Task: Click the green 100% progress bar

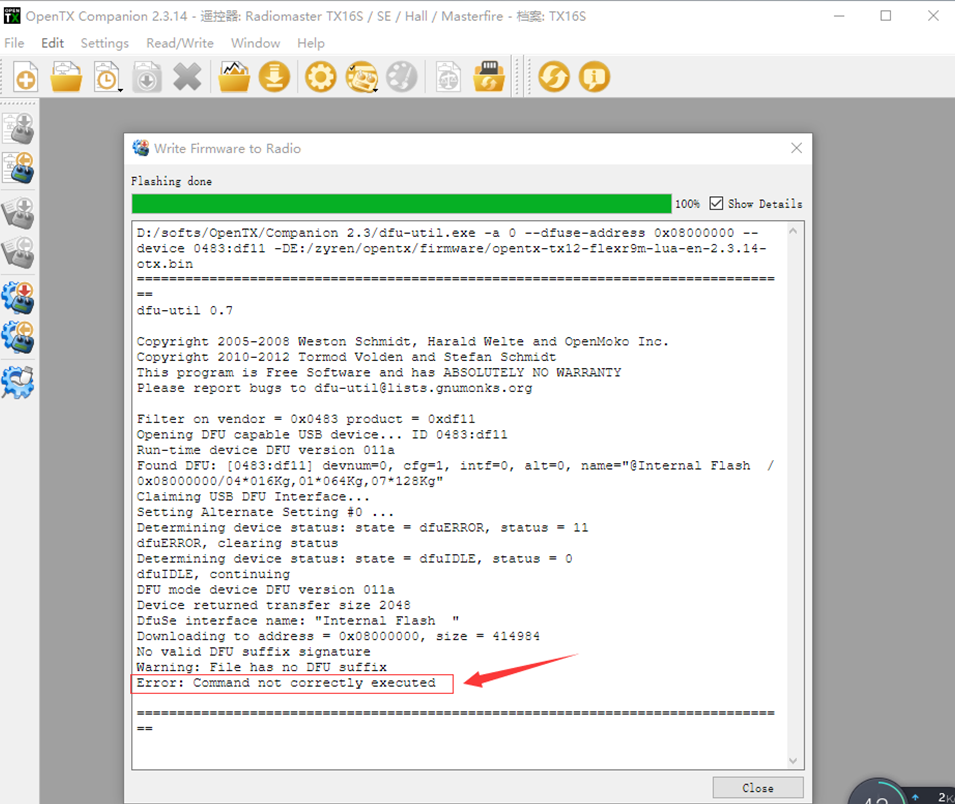Action: click(401, 203)
